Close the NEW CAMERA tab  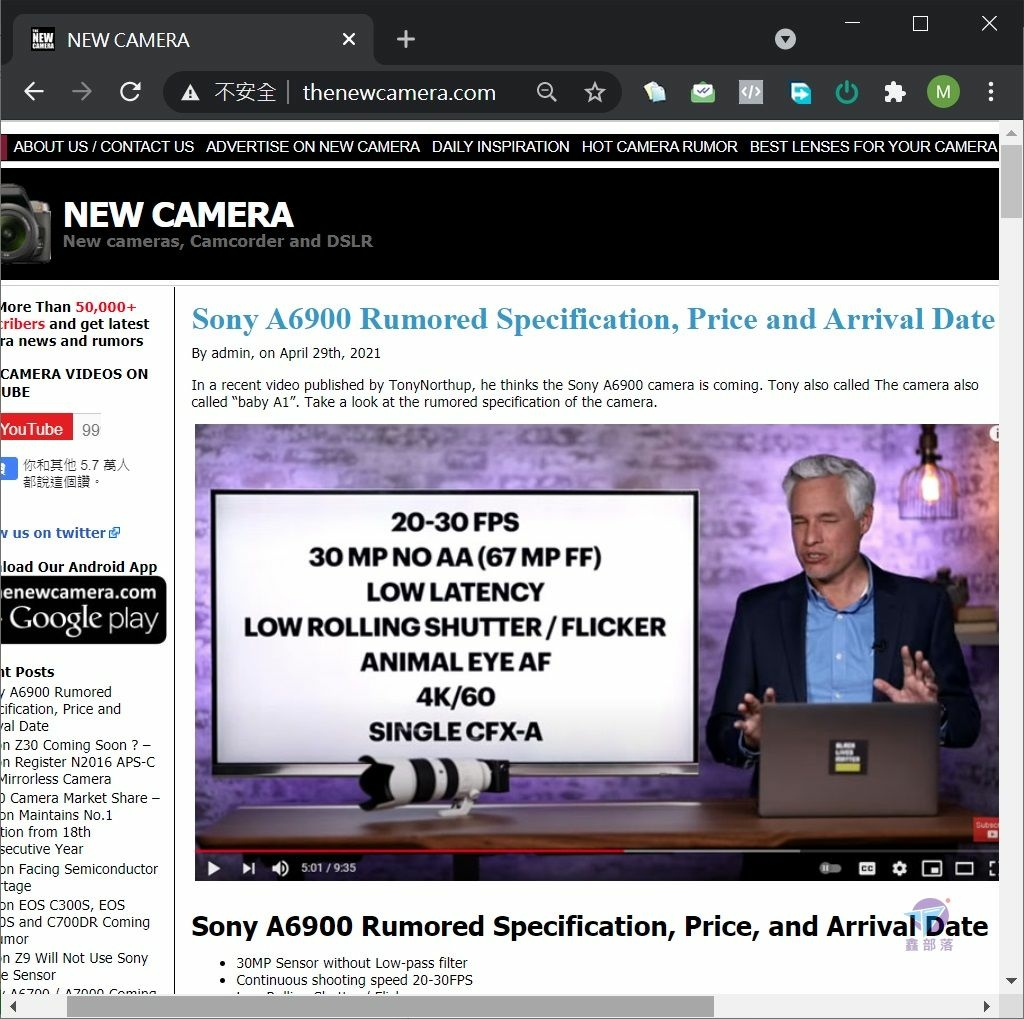point(349,39)
